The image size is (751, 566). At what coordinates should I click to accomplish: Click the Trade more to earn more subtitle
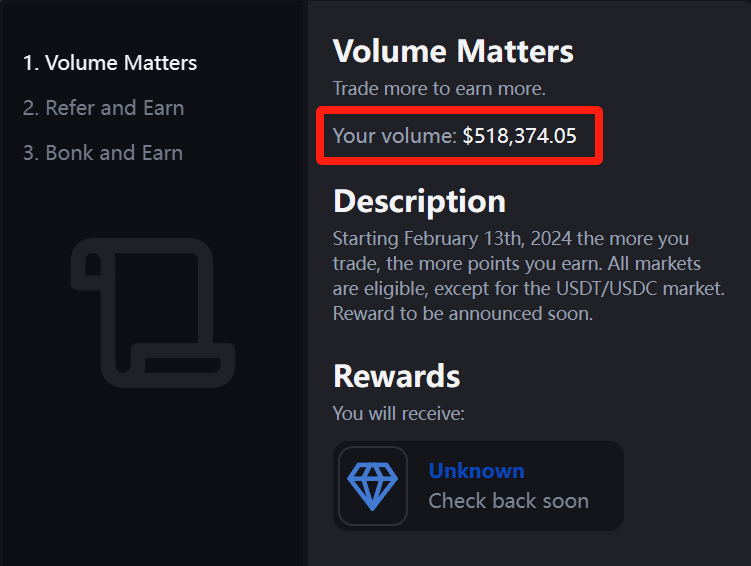pyautogui.click(x=439, y=89)
